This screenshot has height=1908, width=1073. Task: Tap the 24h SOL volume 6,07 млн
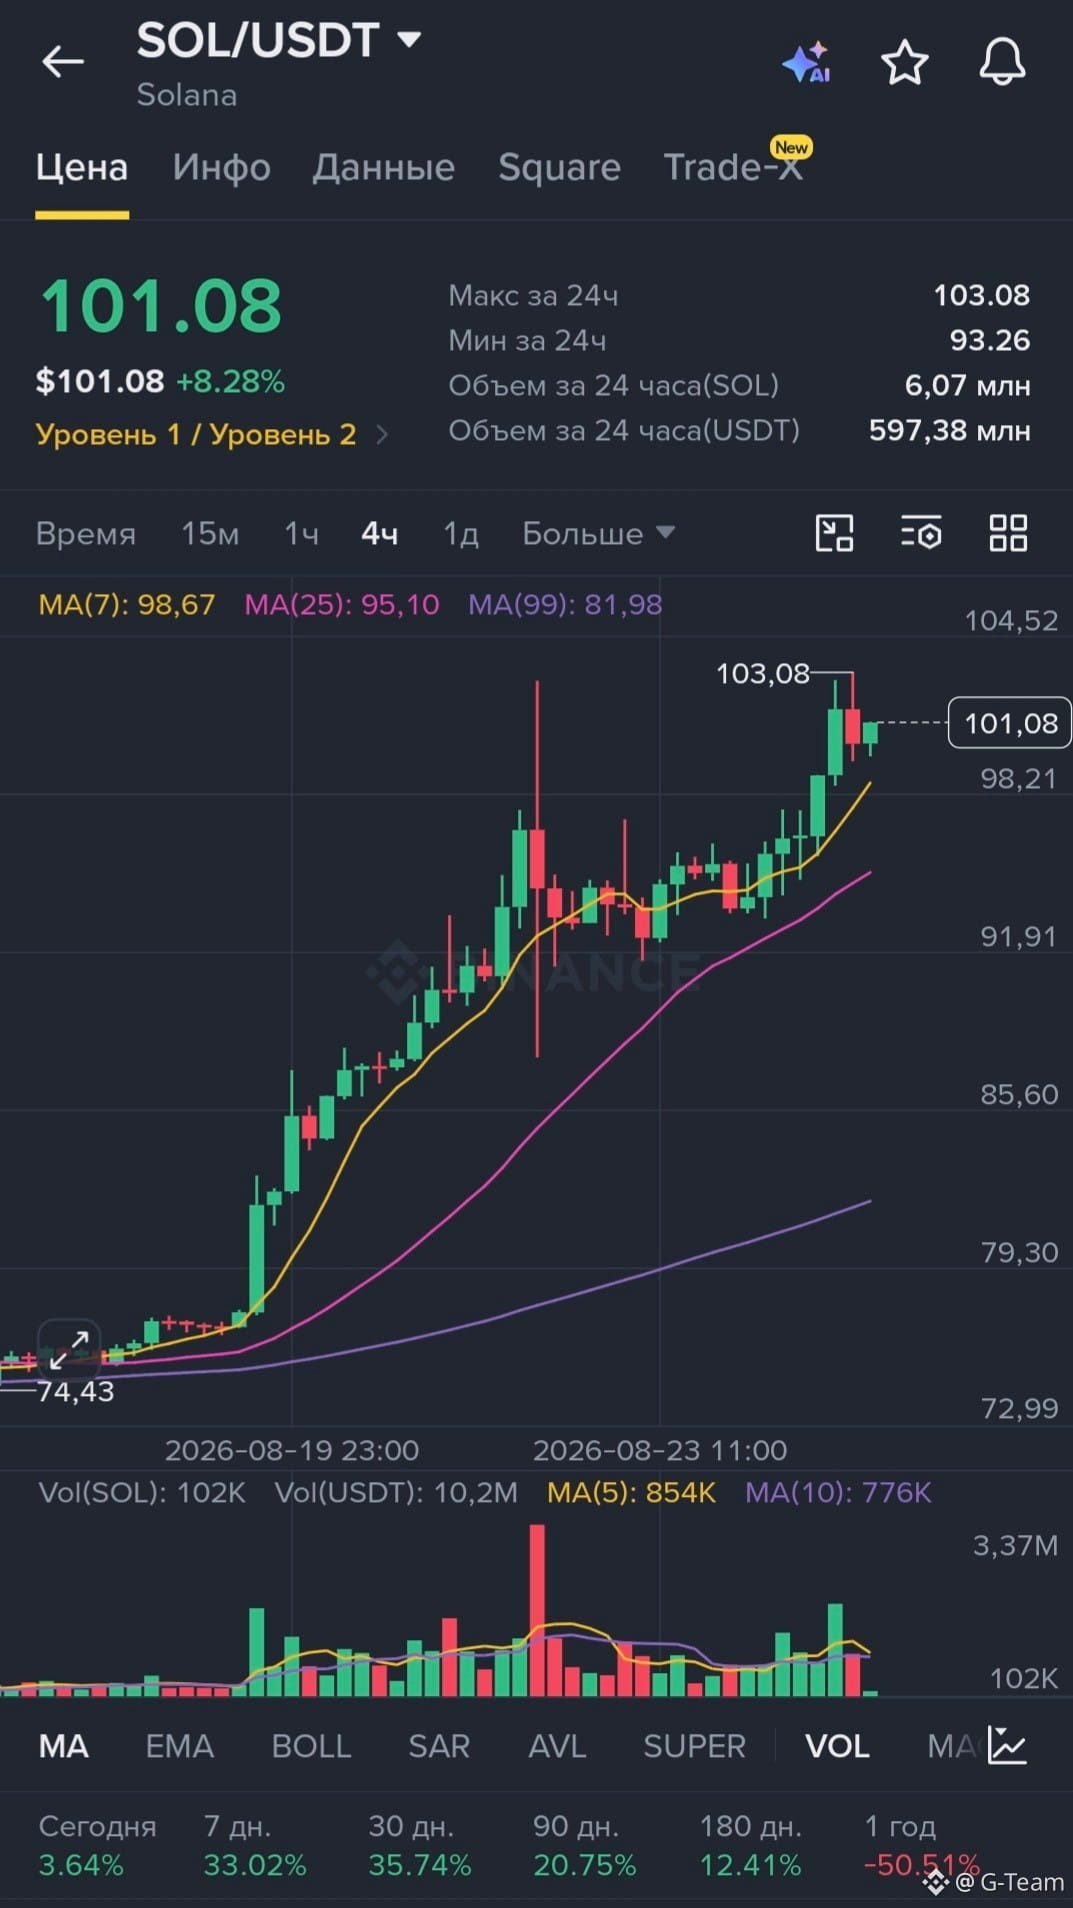967,385
